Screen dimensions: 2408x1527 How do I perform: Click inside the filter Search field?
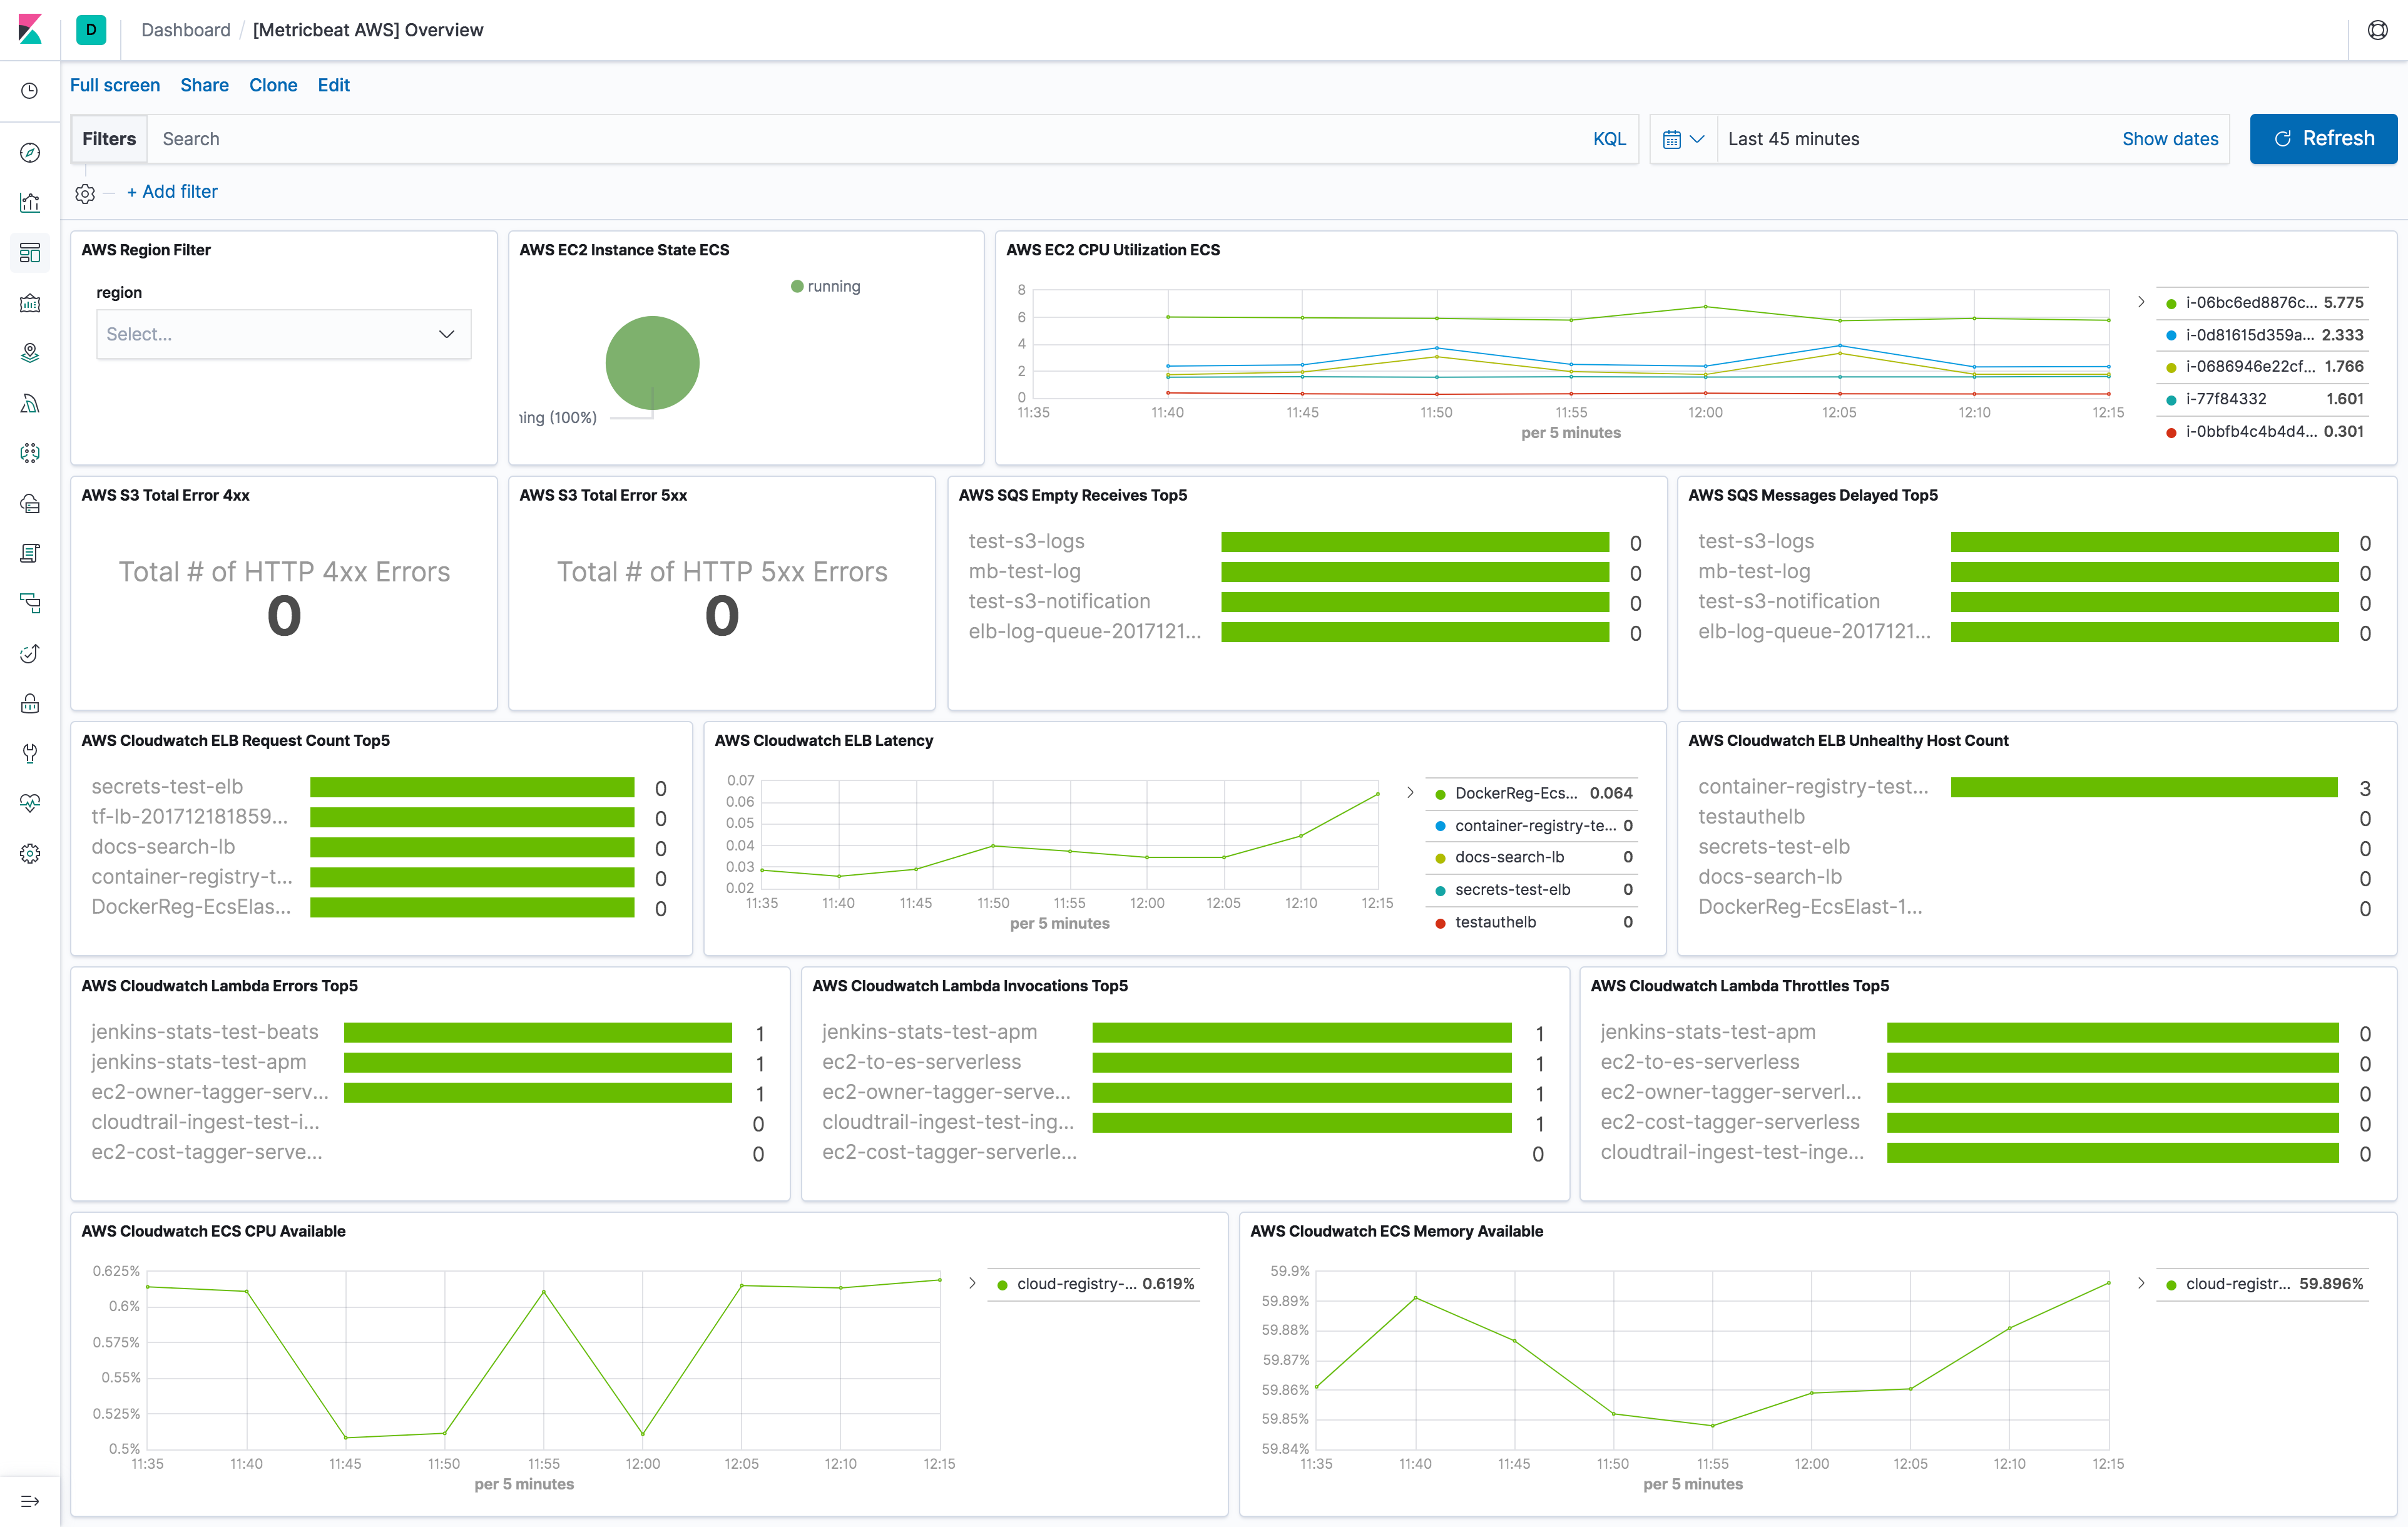click(400, 139)
